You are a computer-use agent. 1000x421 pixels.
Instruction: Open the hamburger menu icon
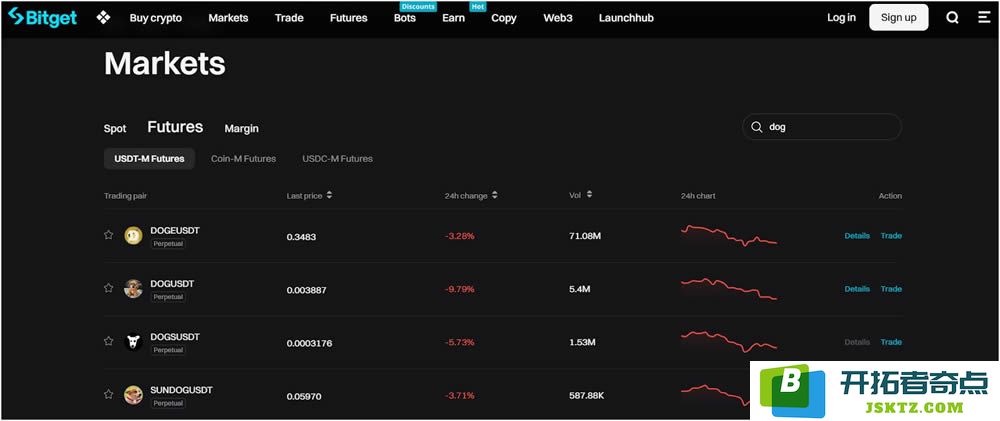984,18
